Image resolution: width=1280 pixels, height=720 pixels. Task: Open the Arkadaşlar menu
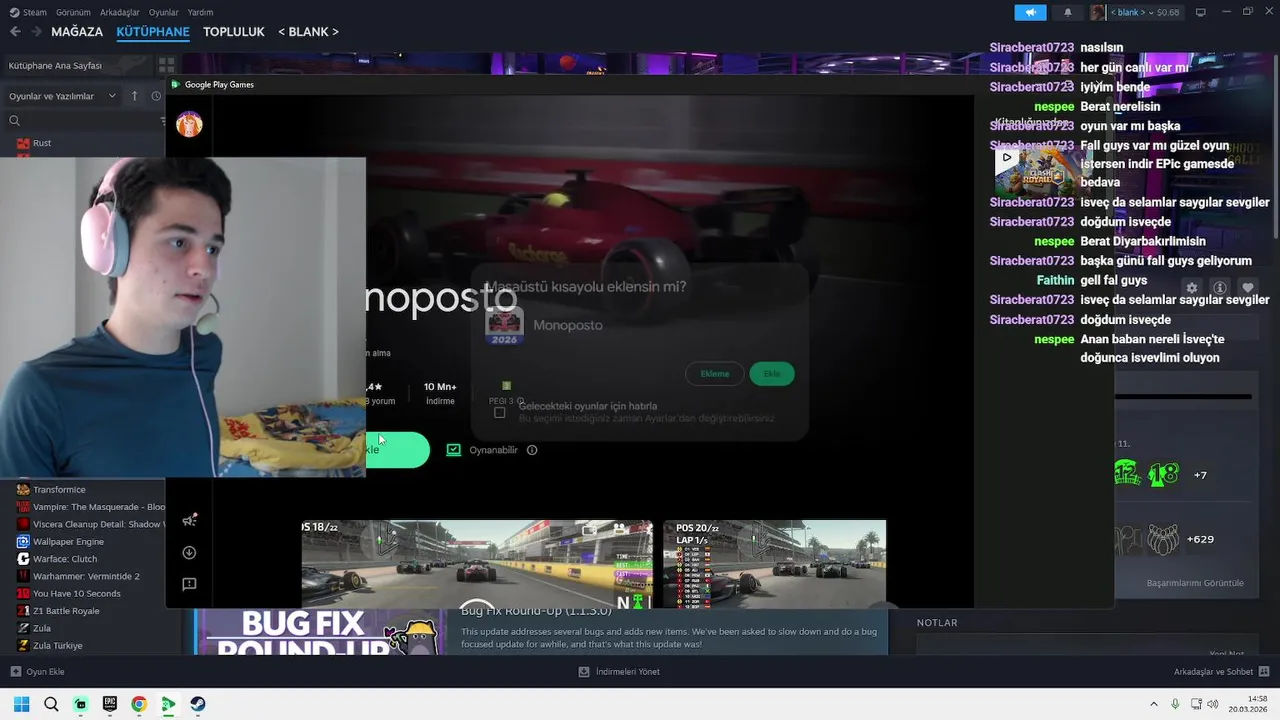pos(120,12)
